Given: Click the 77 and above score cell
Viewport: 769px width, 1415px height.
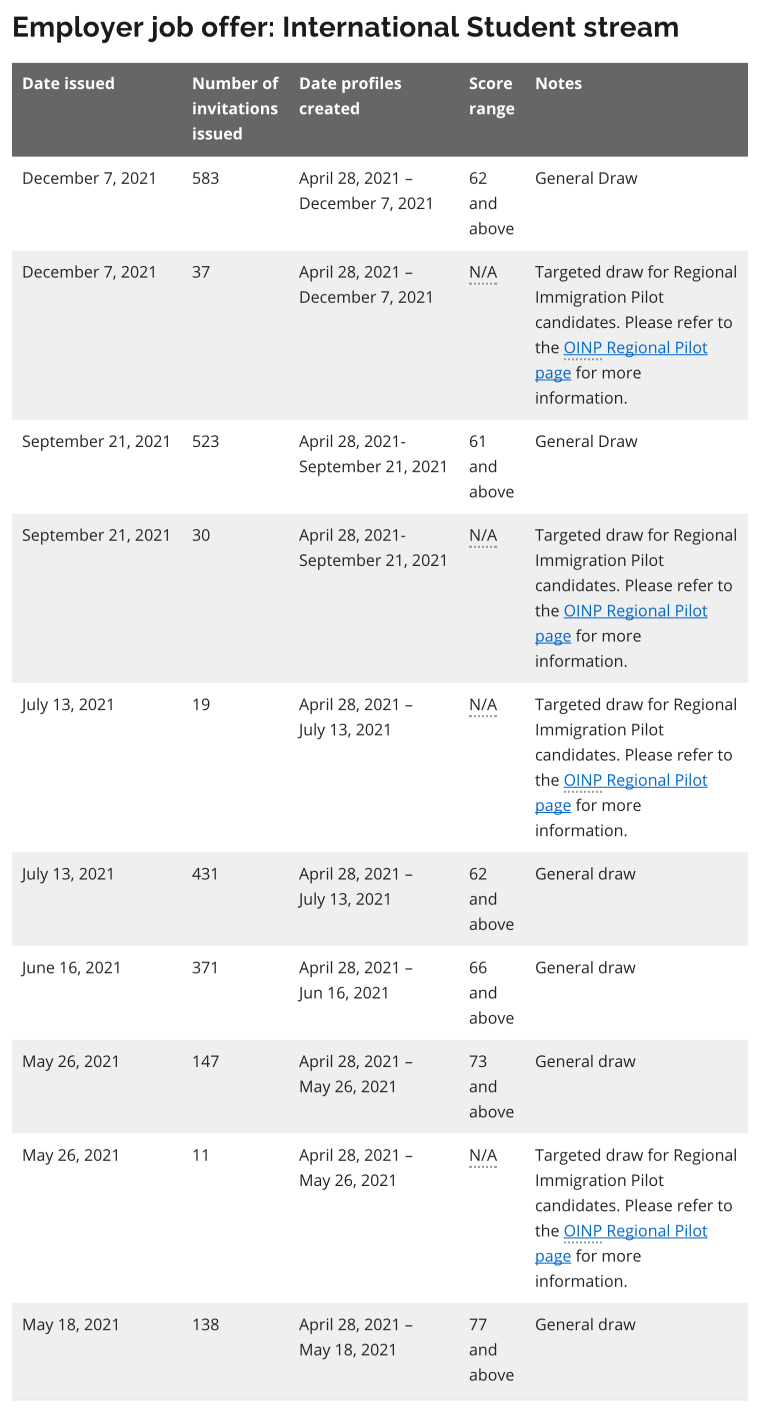Looking at the screenshot, I should coord(490,1349).
